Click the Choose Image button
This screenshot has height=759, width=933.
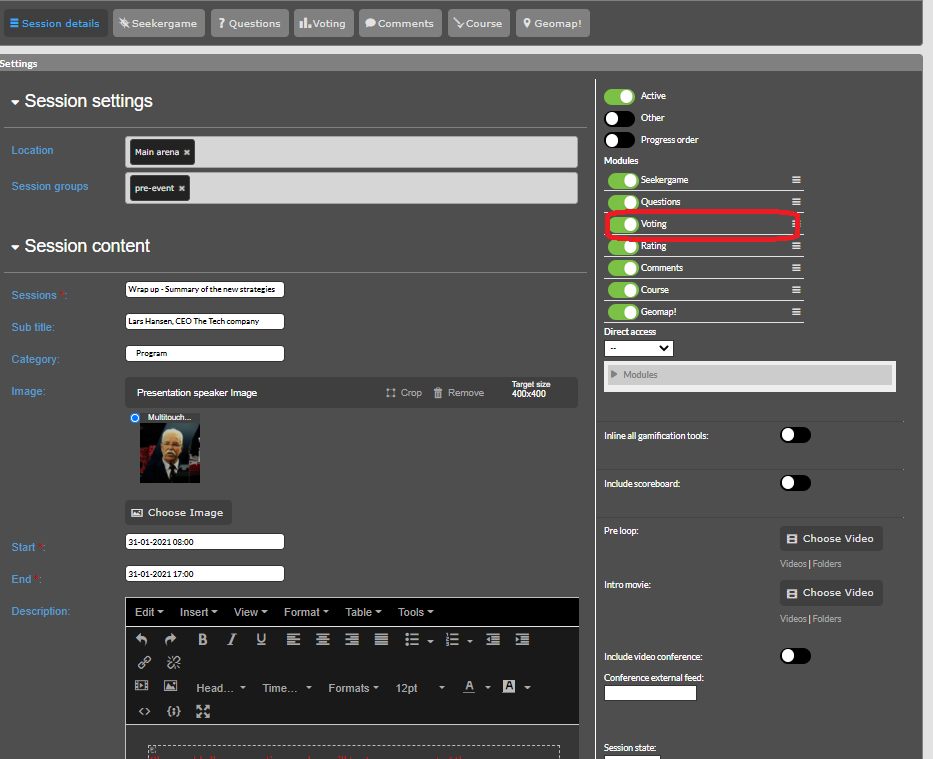click(178, 513)
